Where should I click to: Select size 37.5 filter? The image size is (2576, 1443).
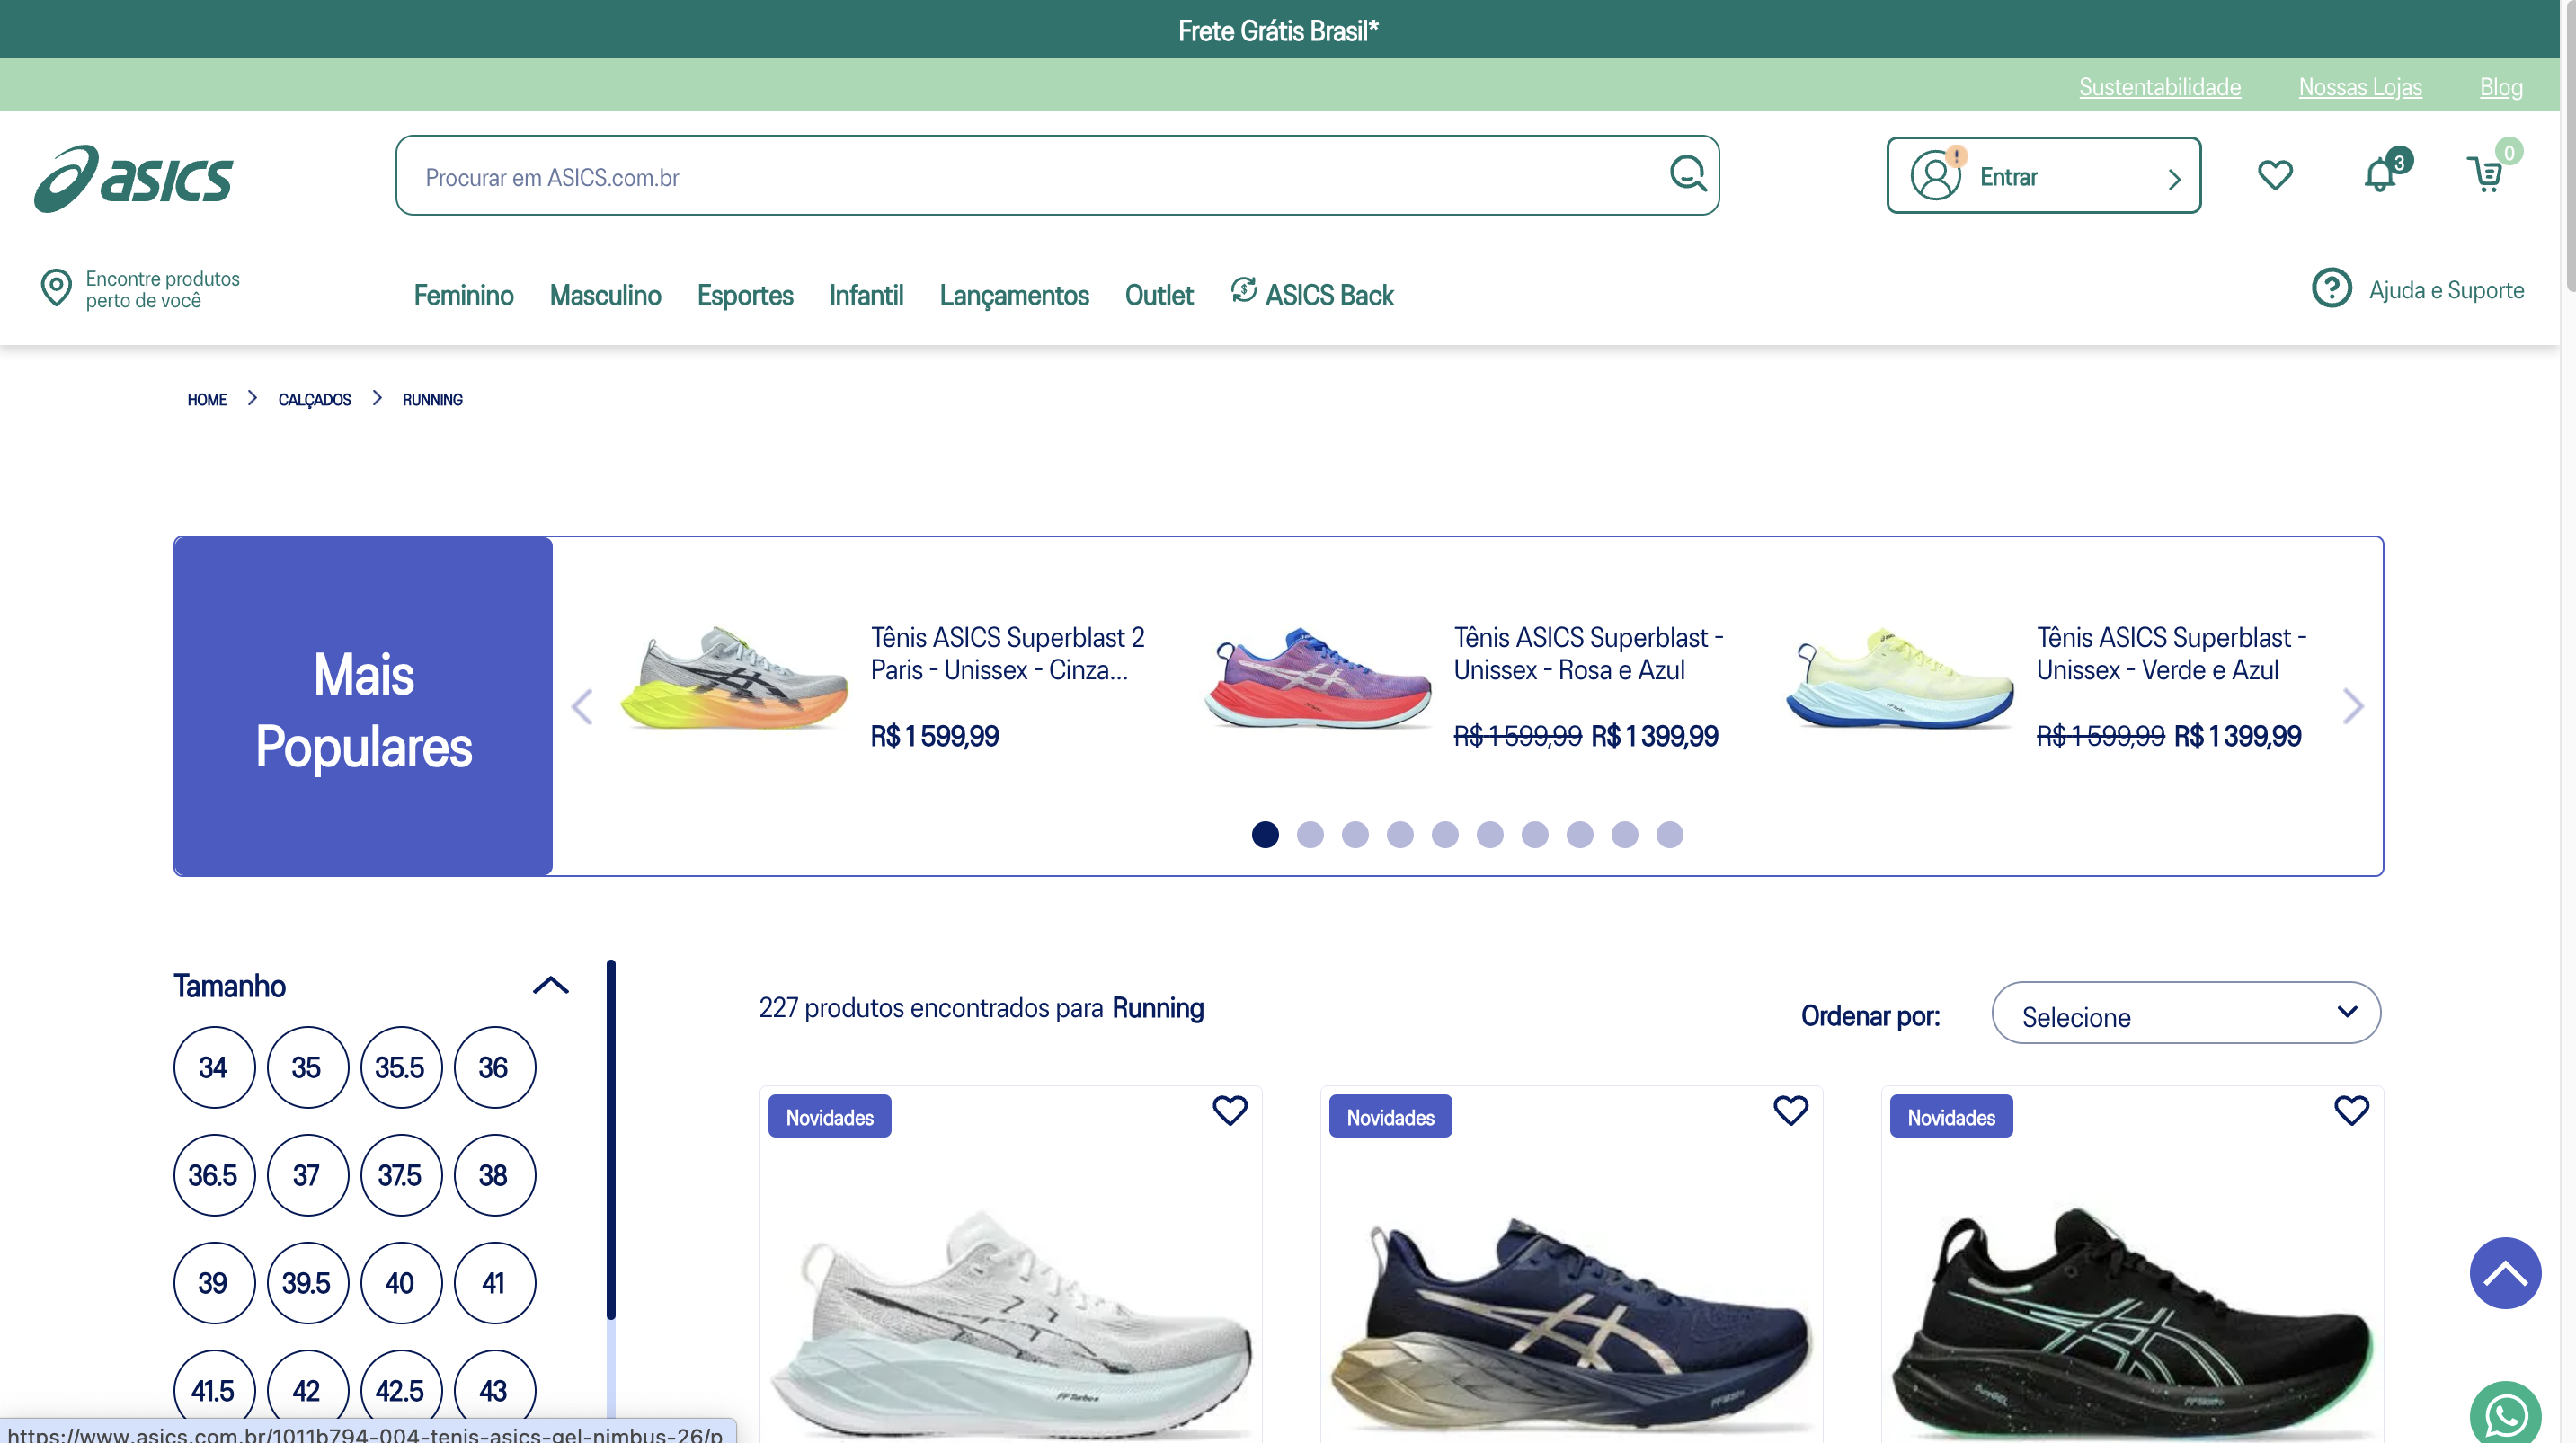click(x=400, y=1175)
